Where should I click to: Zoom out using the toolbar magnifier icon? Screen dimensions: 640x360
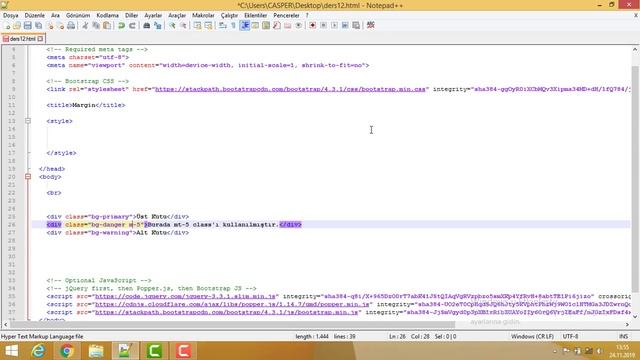coord(183,25)
